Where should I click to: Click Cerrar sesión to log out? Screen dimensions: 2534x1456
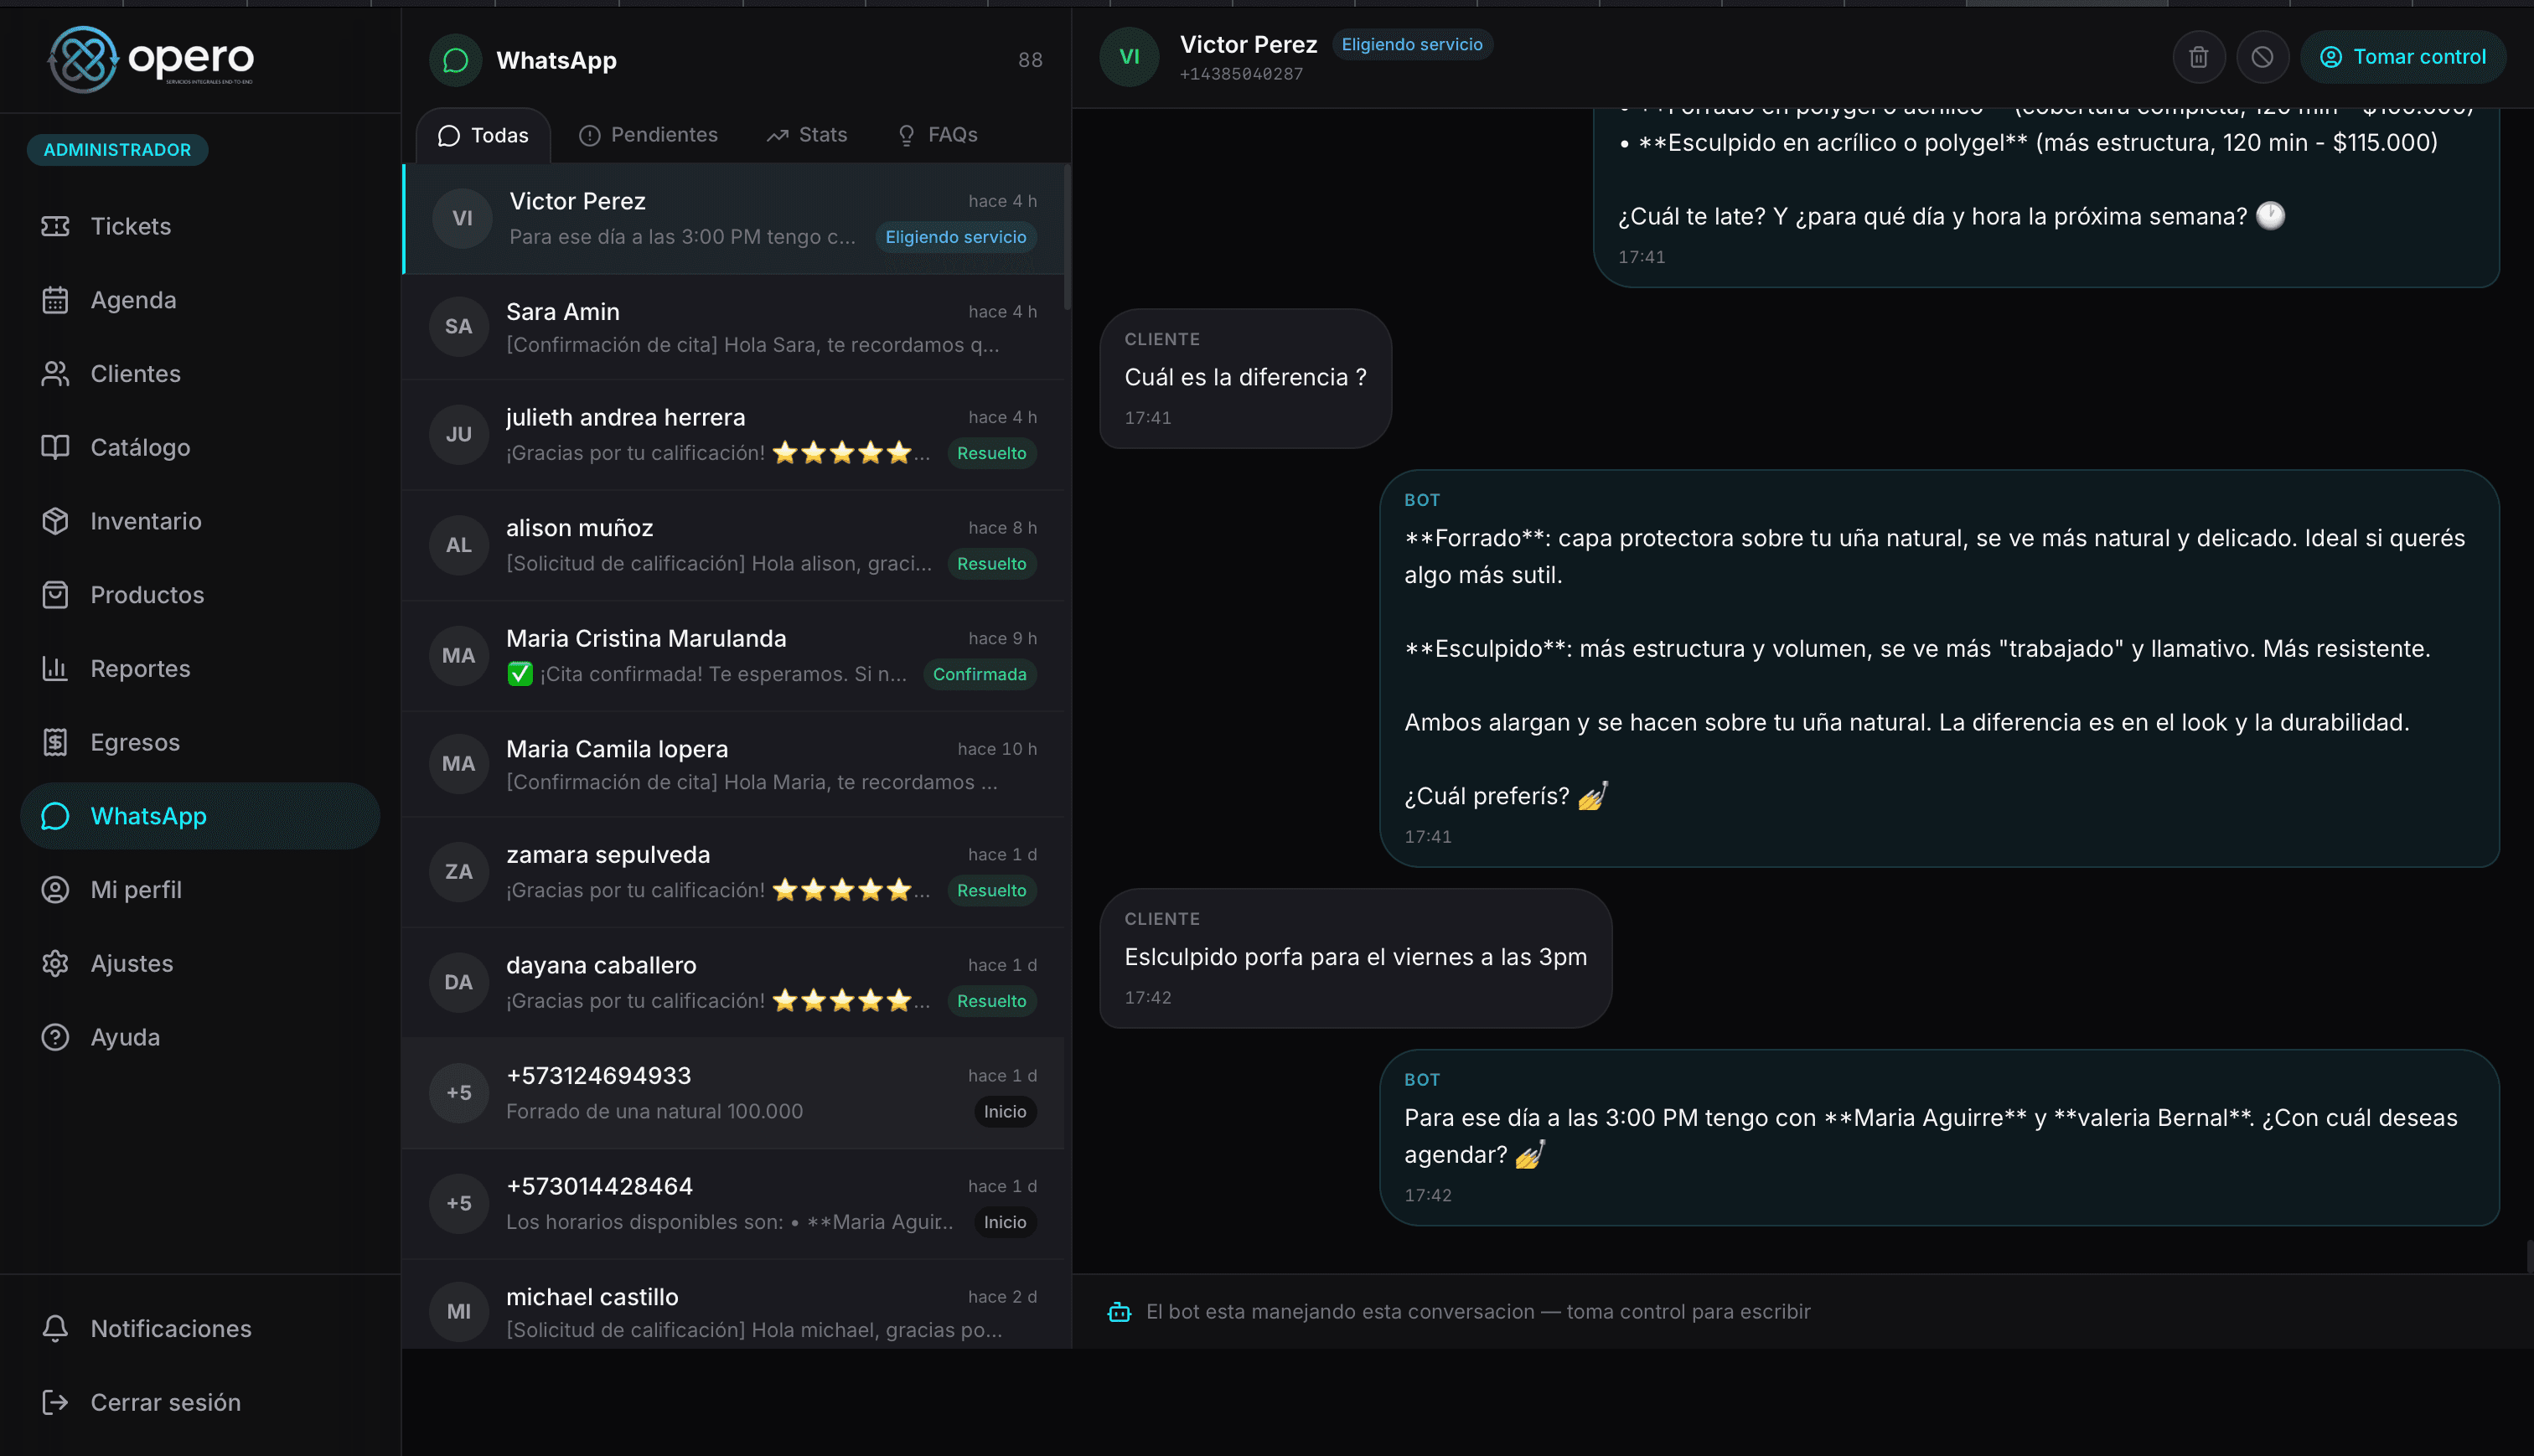tap(166, 1401)
